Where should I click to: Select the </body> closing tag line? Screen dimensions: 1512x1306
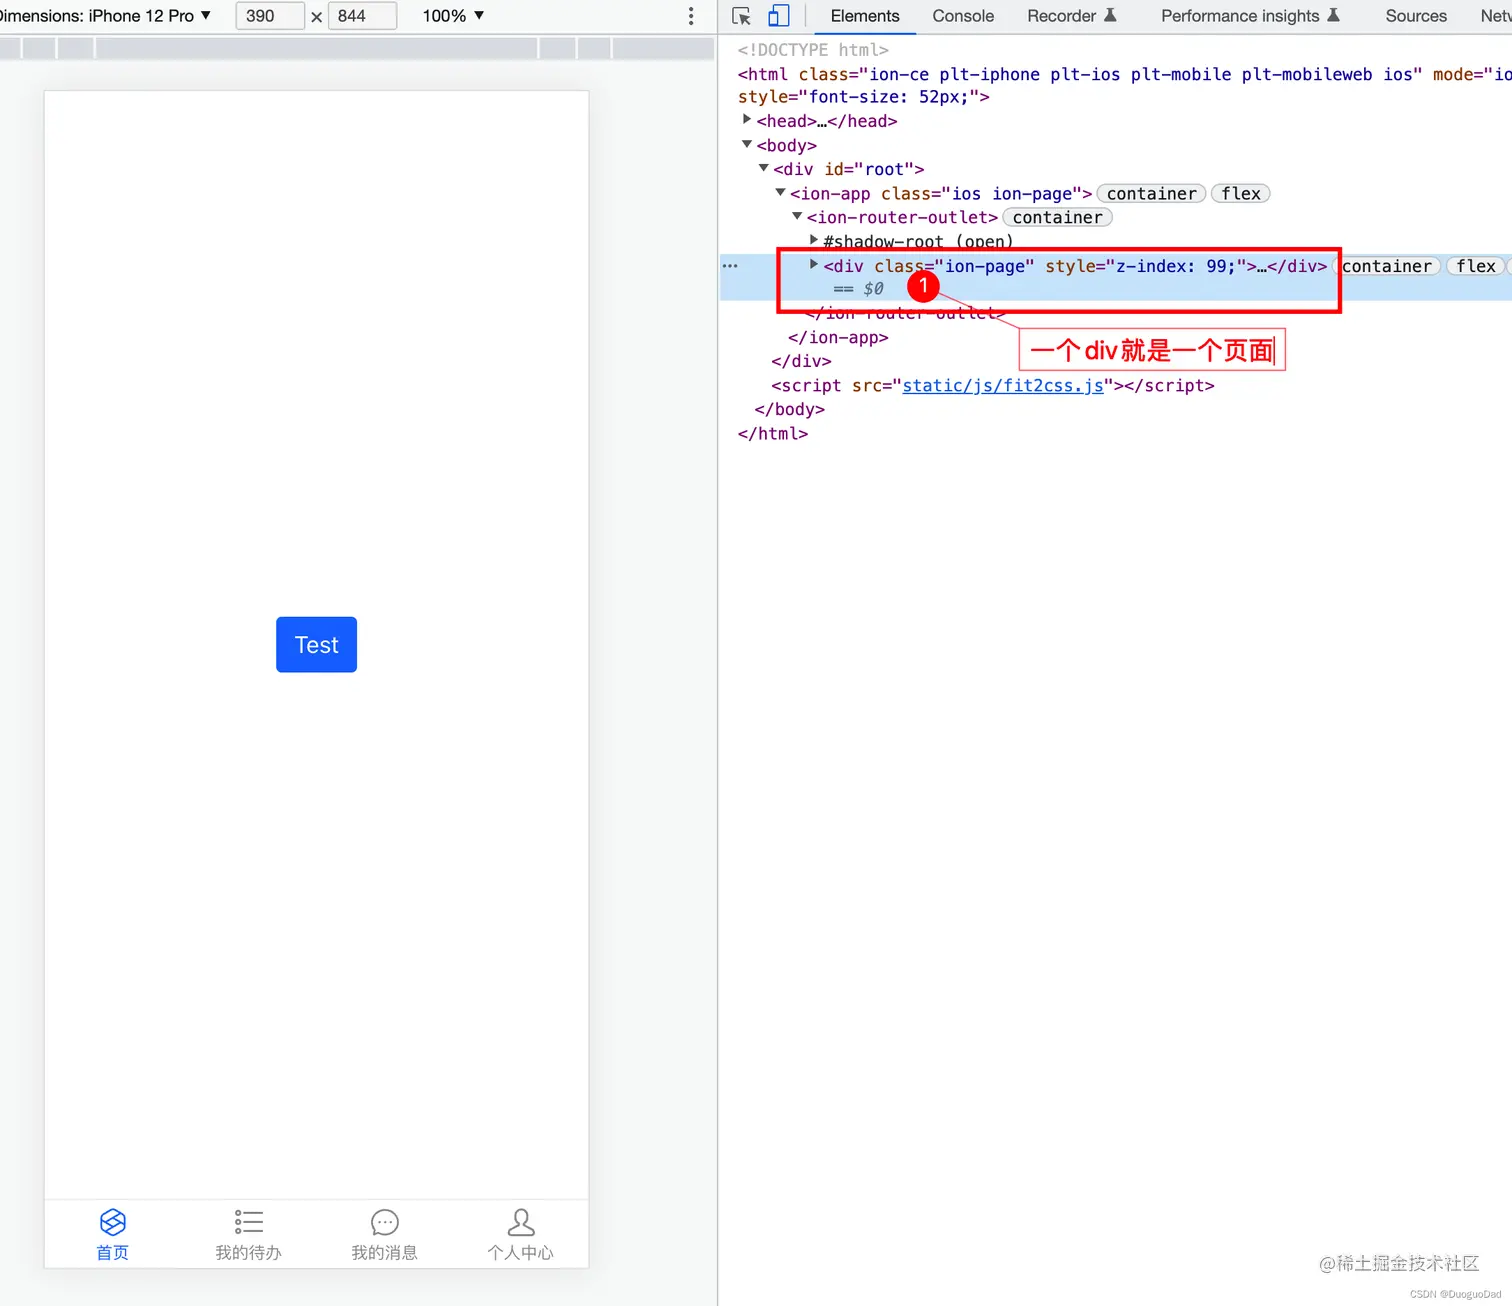pyautogui.click(x=790, y=409)
